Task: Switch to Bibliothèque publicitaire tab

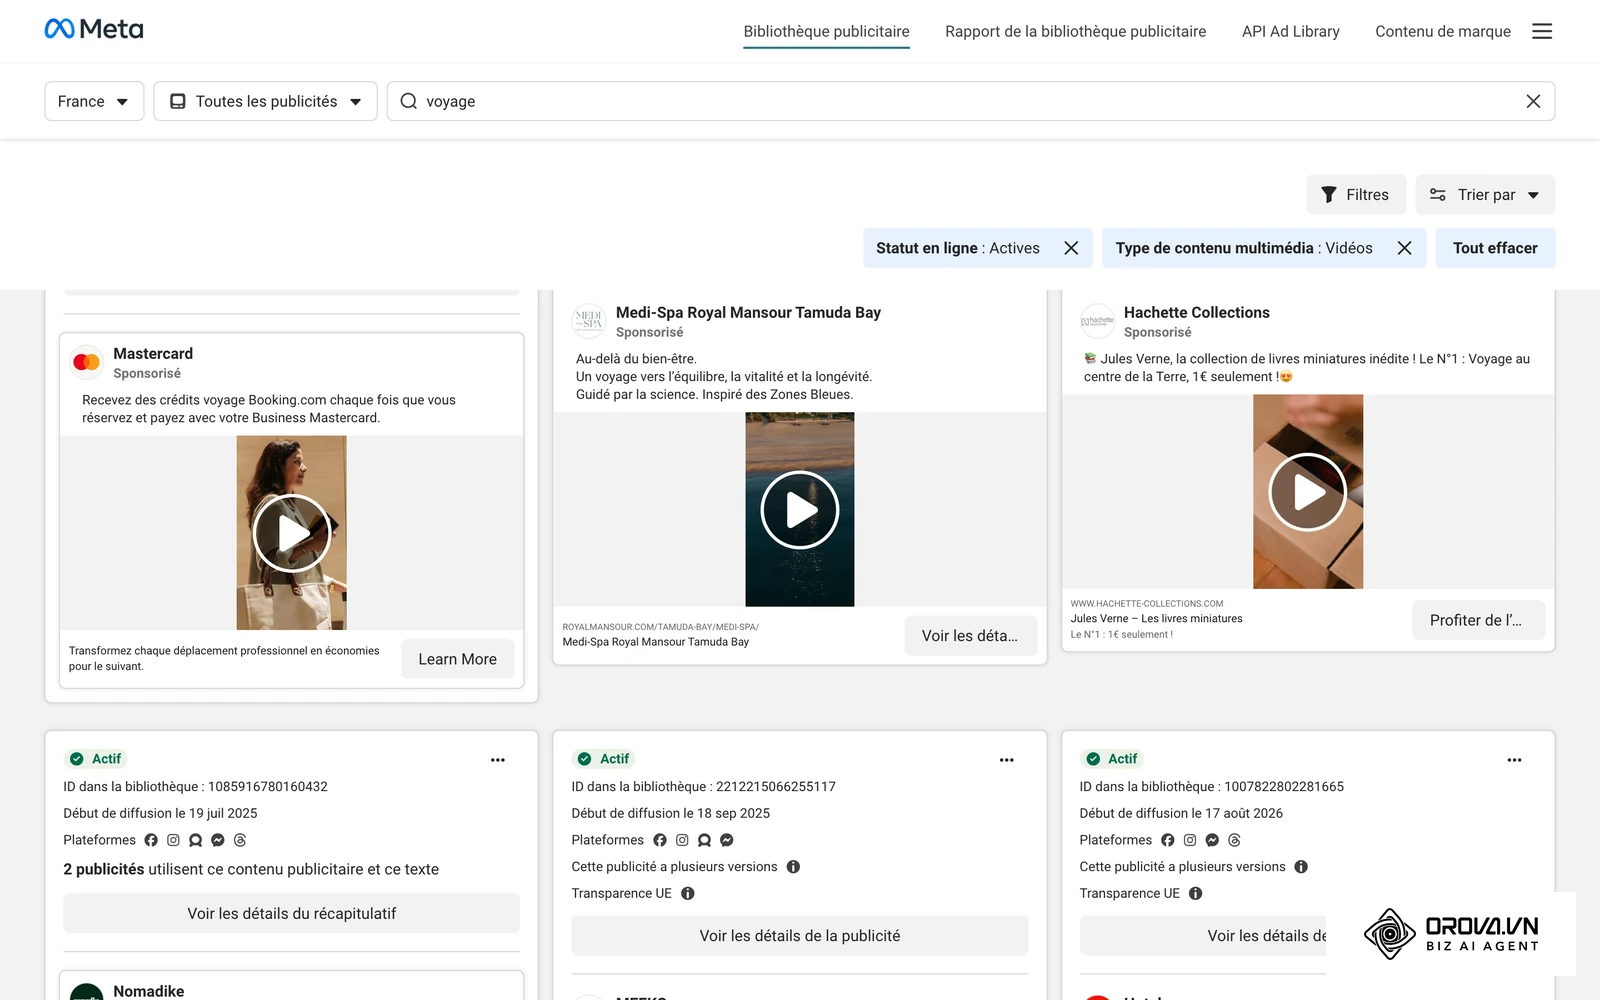Action: click(826, 31)
